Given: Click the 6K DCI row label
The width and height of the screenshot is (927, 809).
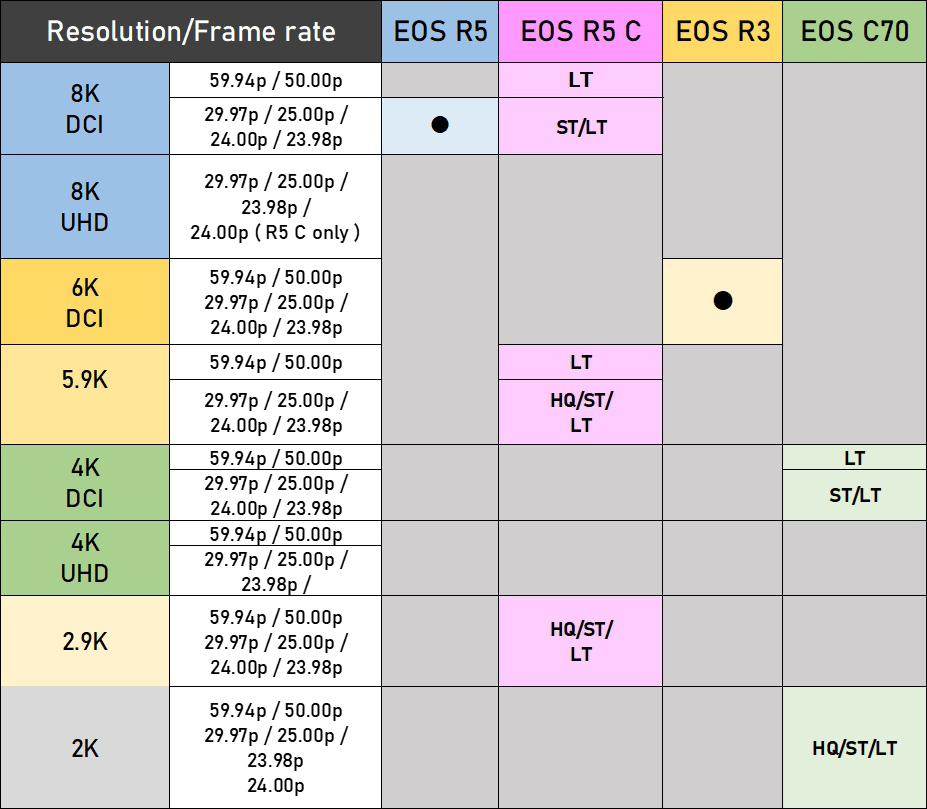Looking at the screenshot, I should pyautogui.click(x=85, y=302).
